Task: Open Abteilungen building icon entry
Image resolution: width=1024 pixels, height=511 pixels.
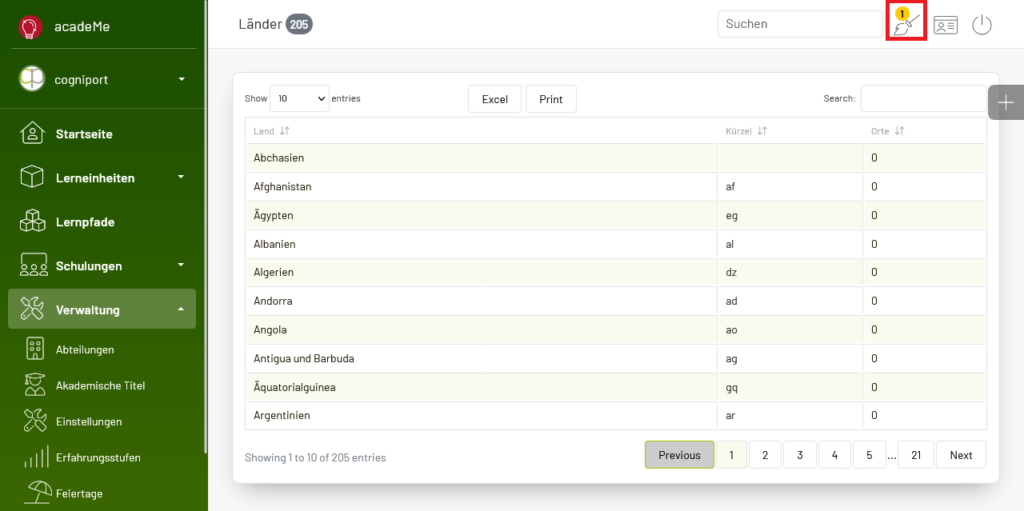Action: point(35,349)
